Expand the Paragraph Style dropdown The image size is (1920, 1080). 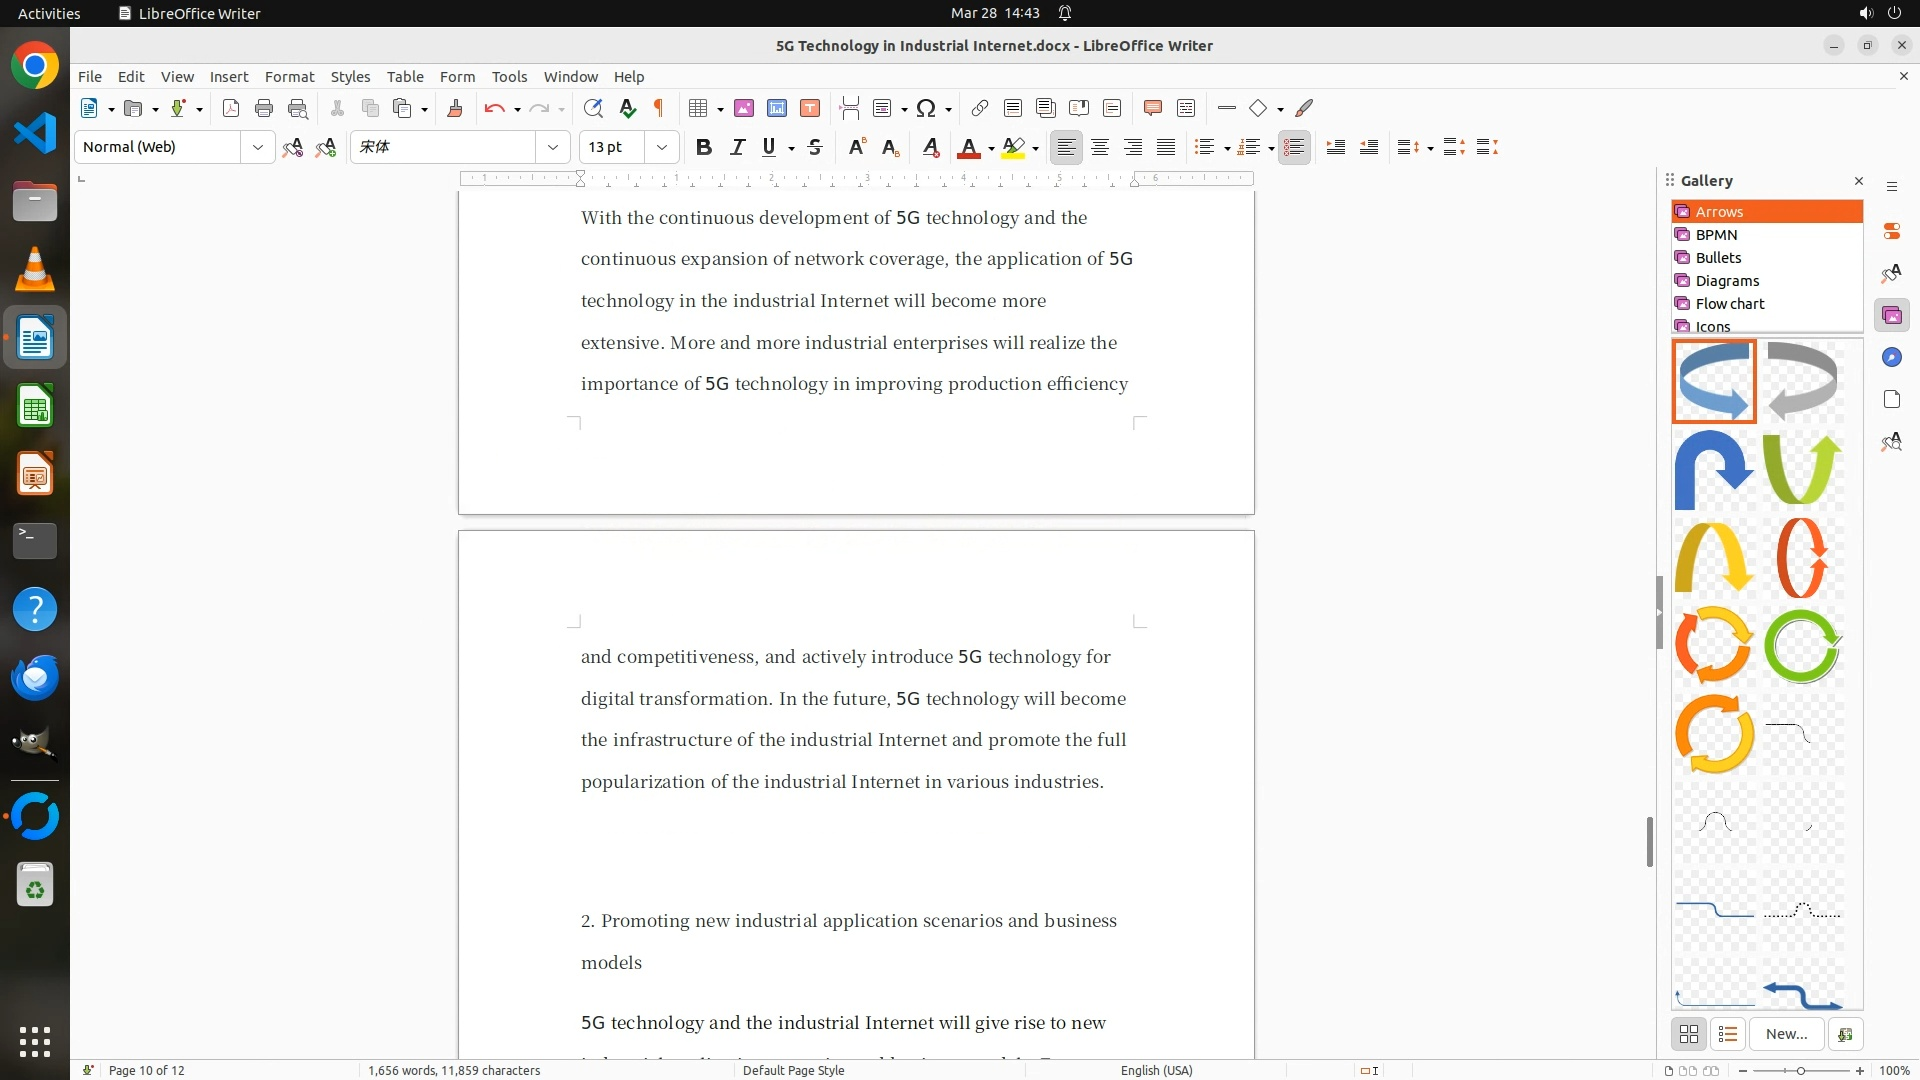click(257, 147)
